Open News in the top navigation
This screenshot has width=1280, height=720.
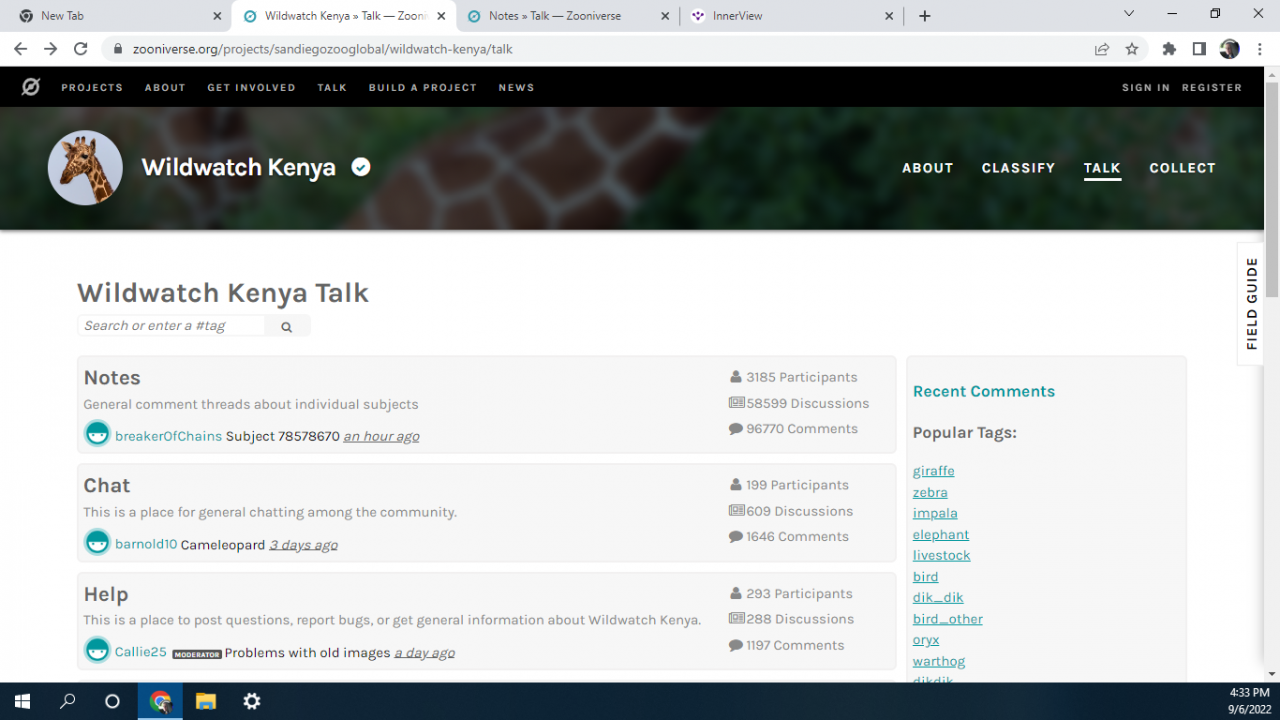[516, 88]
